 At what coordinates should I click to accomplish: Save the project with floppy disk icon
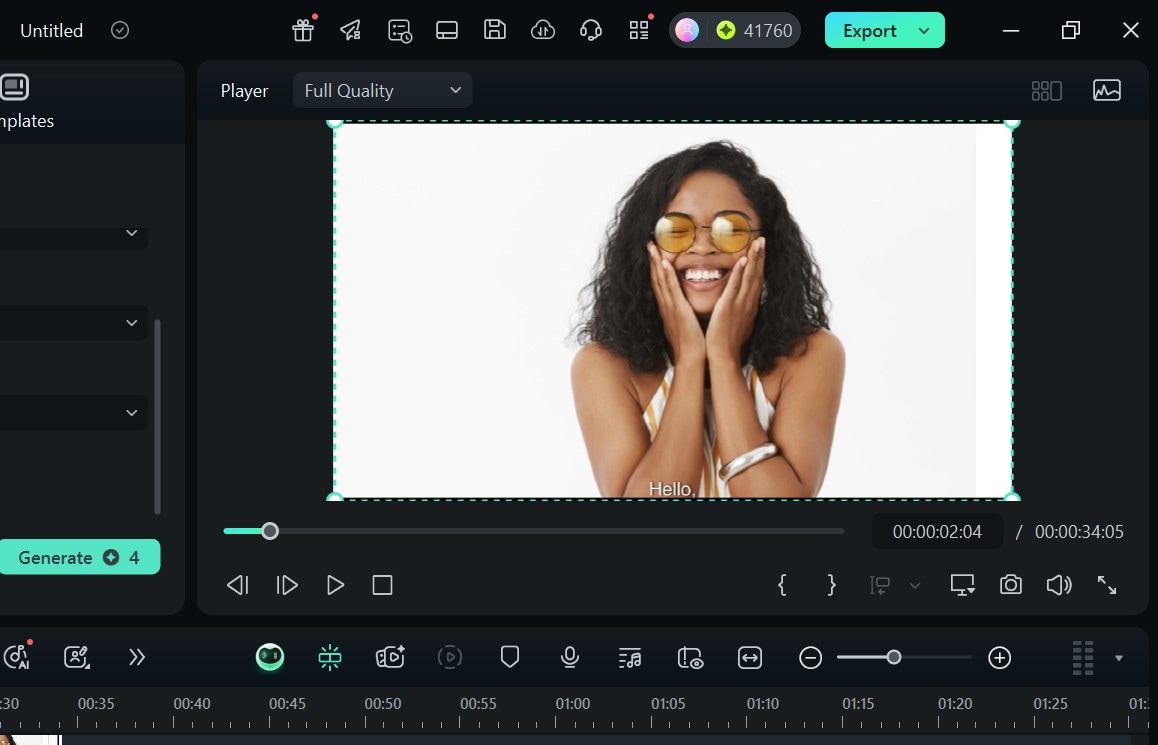click(x=495, y=30)
